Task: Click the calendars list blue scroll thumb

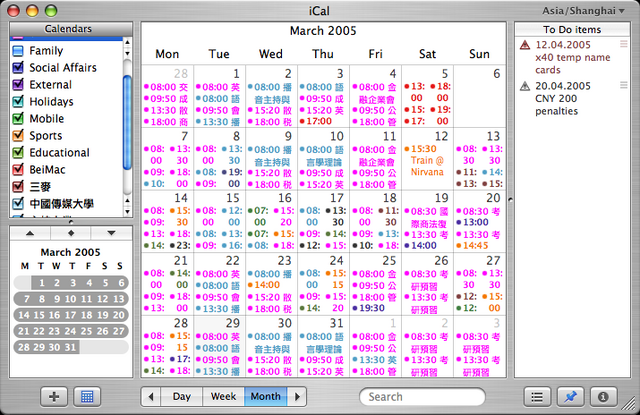Action: tap(127, 122)
